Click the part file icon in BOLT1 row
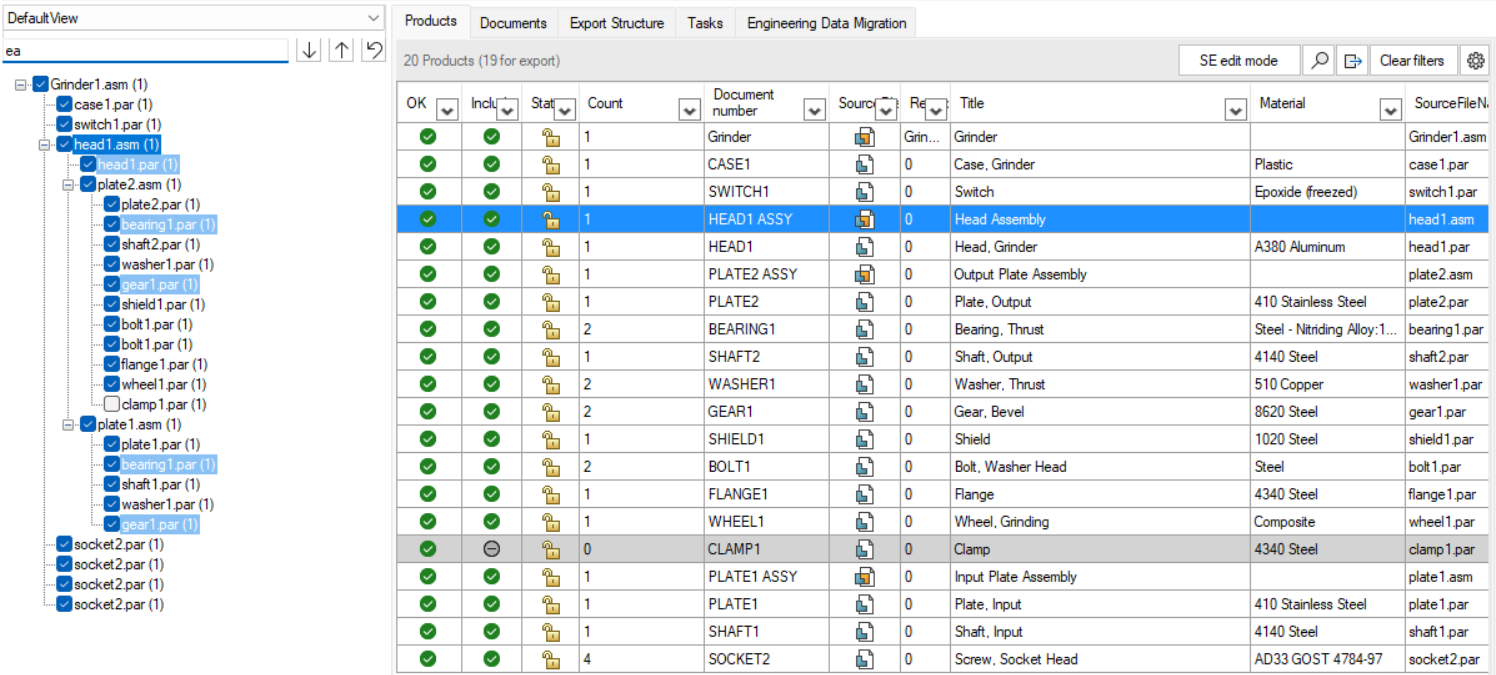 pyautogui.click(x=865, y=467)
